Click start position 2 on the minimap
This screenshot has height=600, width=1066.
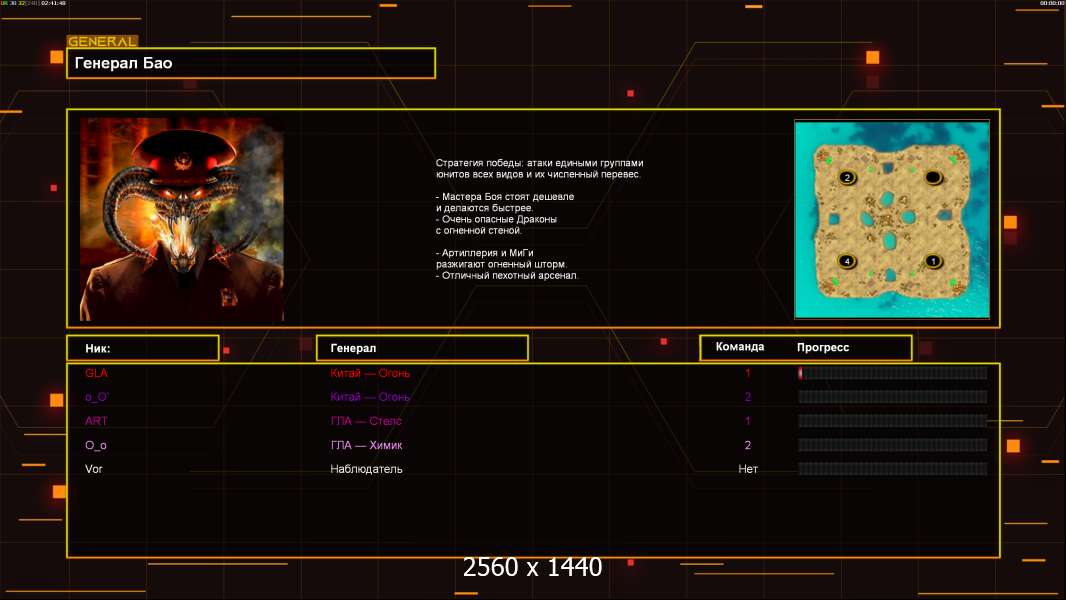847,178
